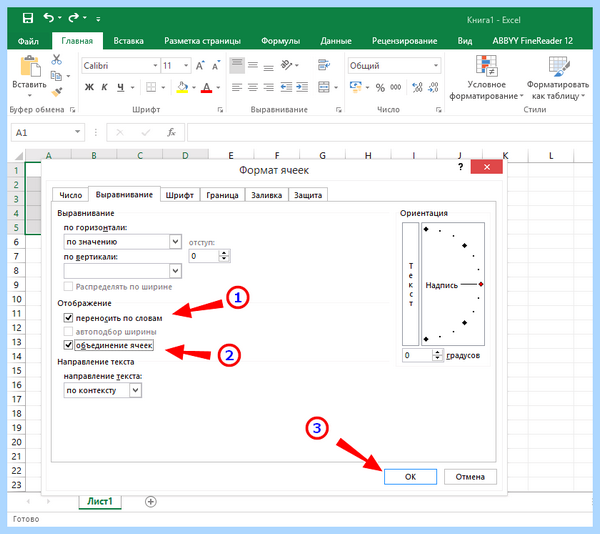Toggle Bold (Ж) formatting

pos(89,87)
